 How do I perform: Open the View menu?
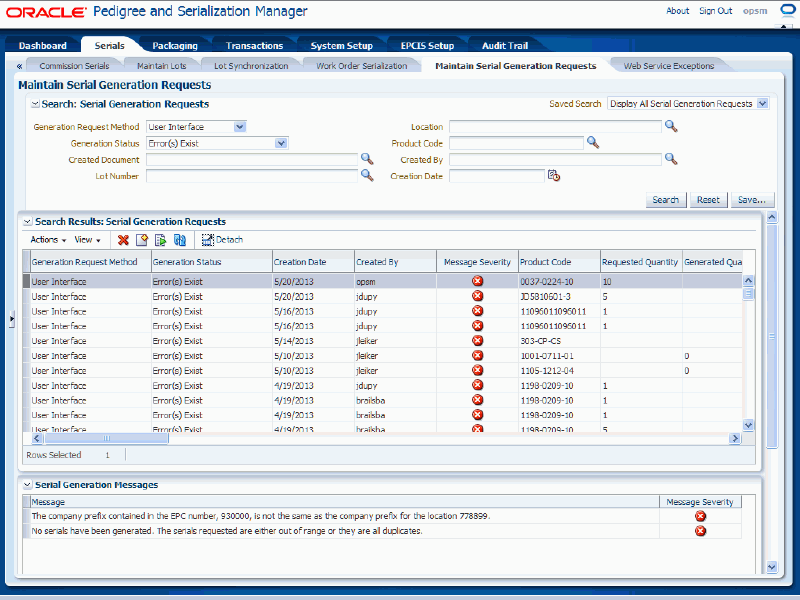87,240
